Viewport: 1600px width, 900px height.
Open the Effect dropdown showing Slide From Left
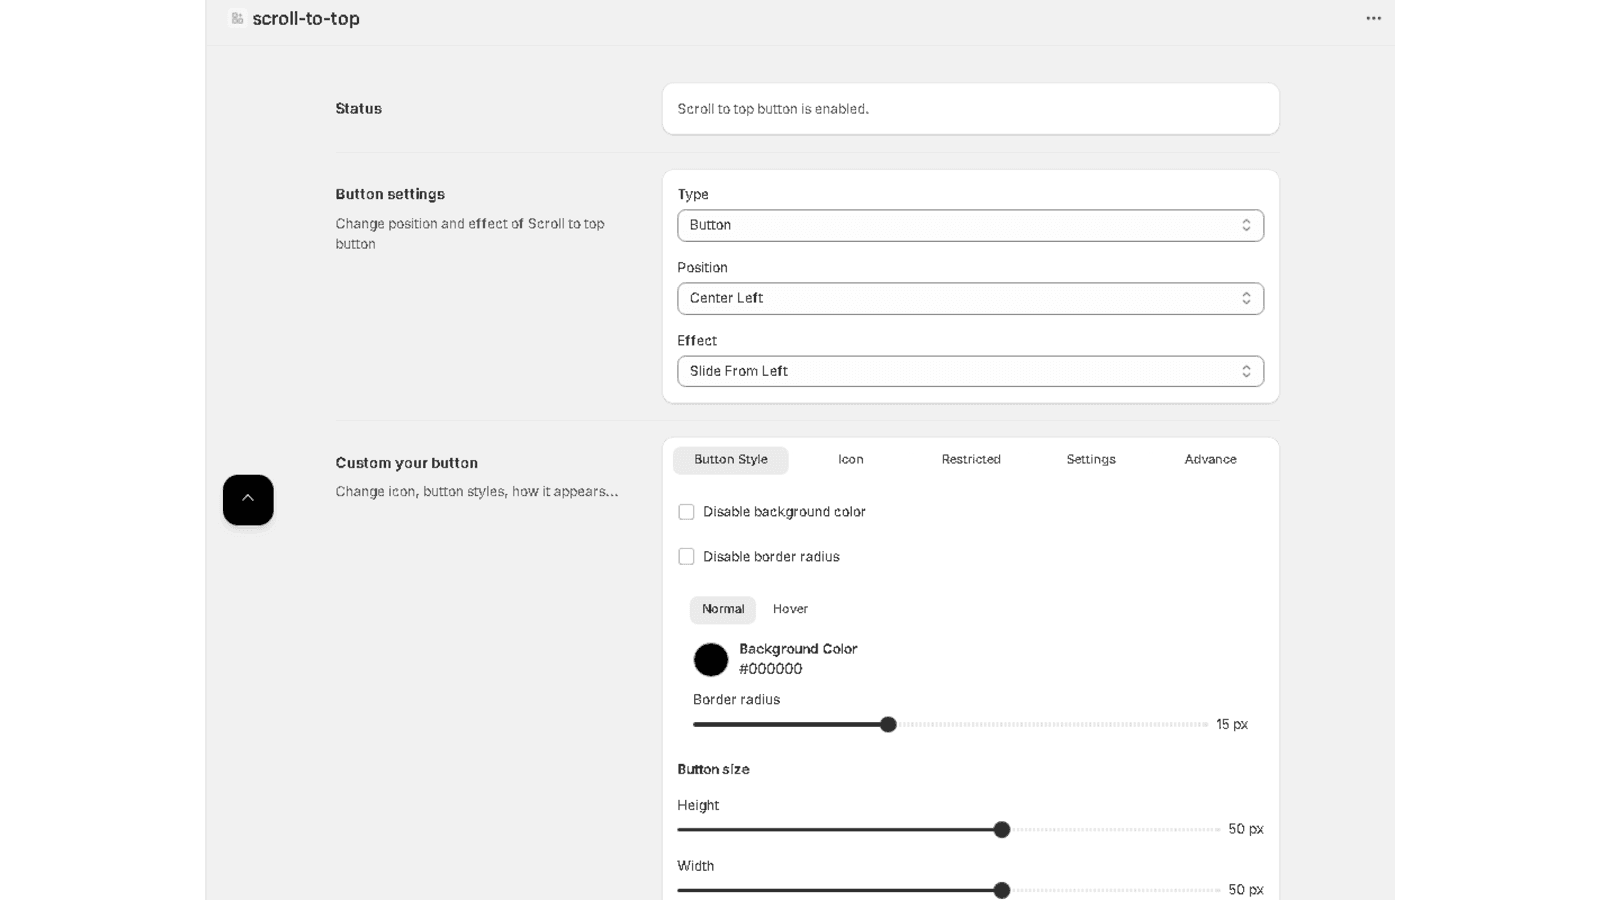point(960,371)
